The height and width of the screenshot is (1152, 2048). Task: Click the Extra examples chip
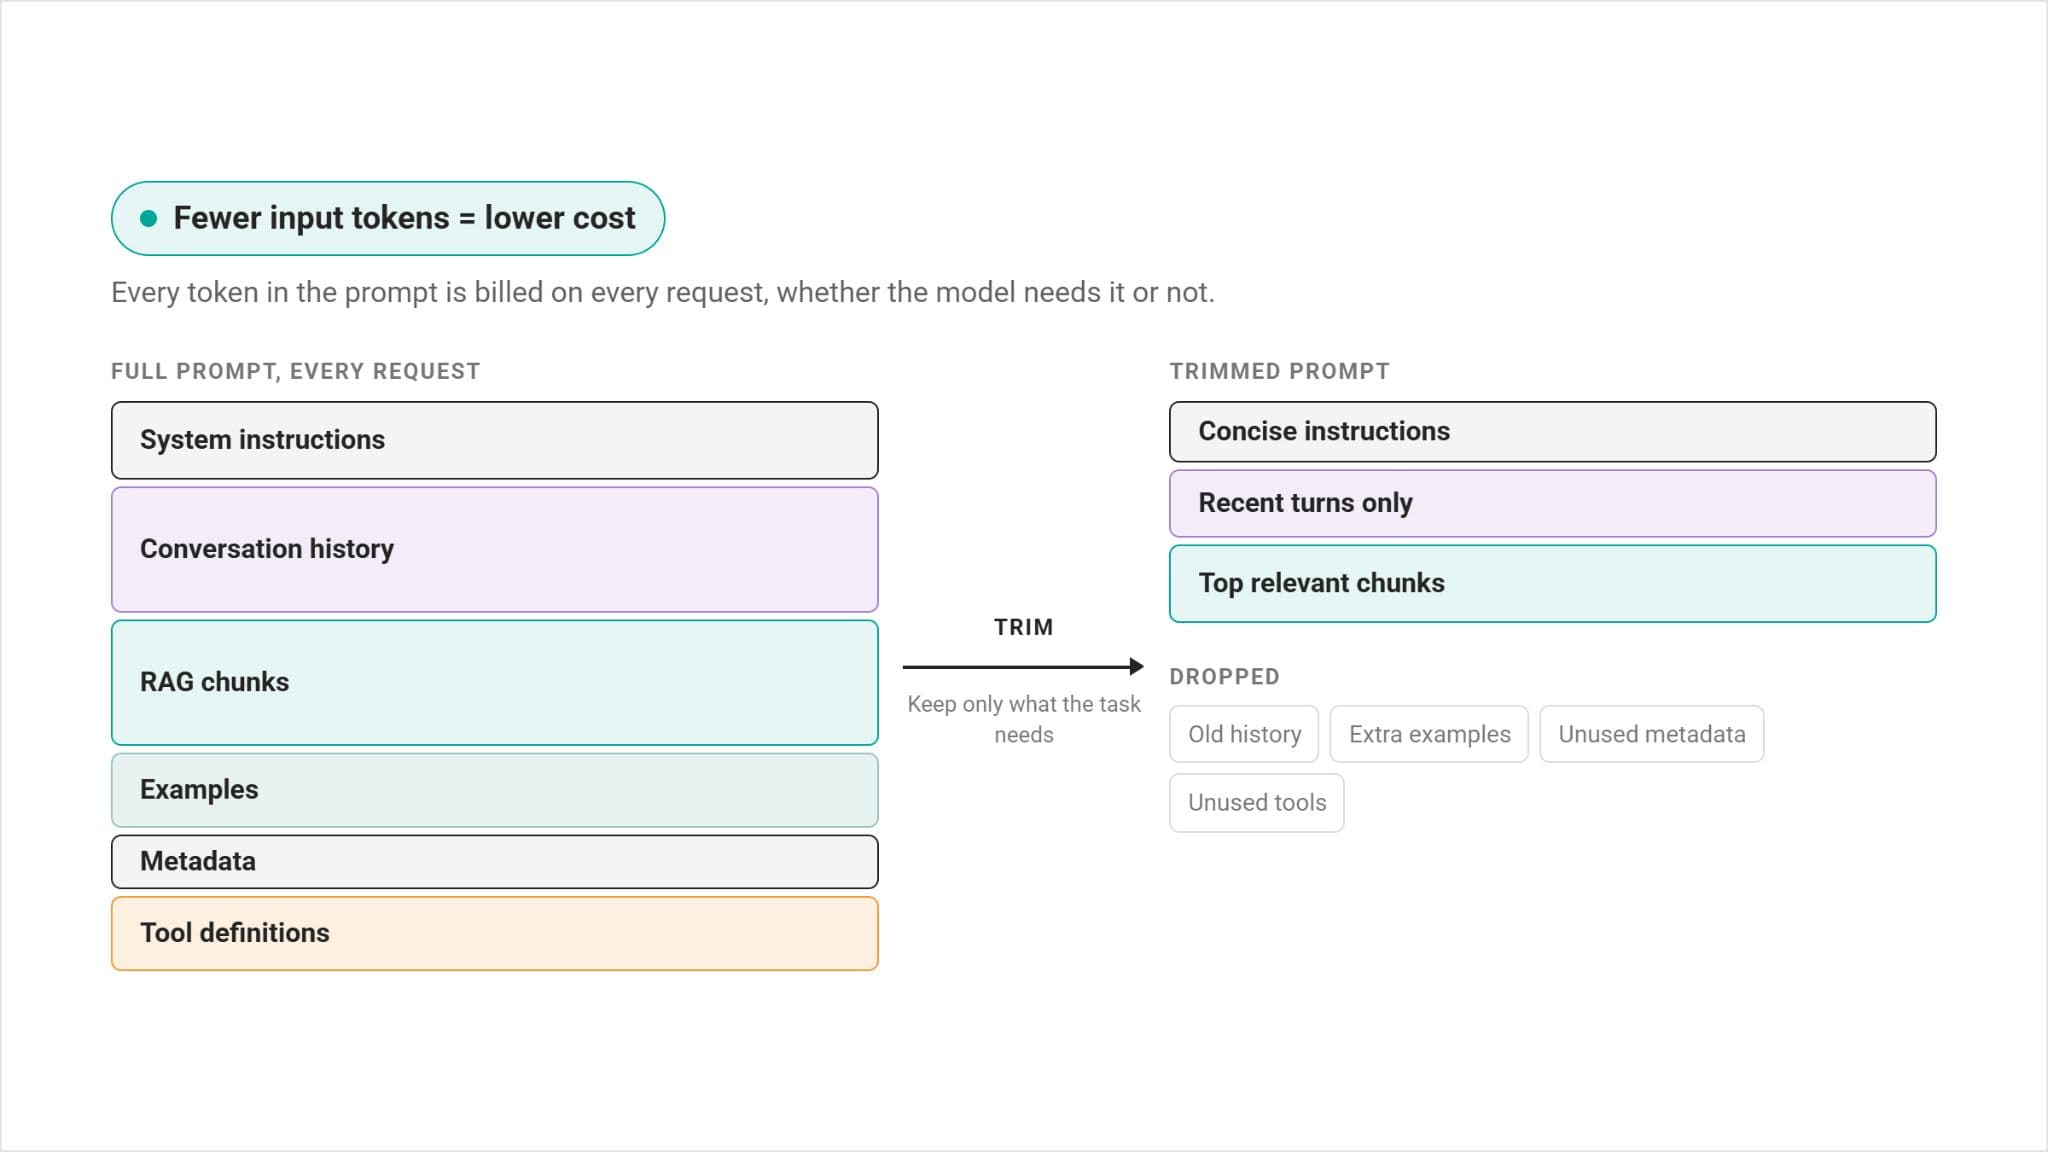[x=1429, y=734]
